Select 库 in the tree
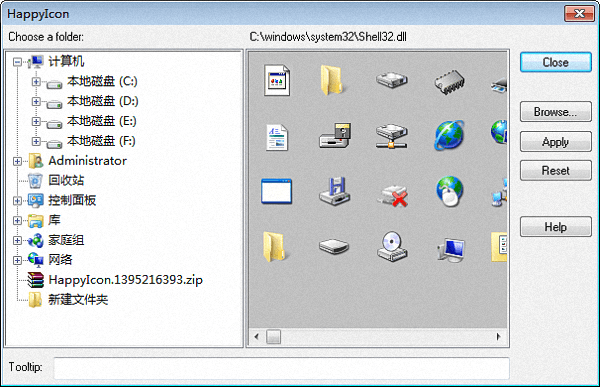The height and width of the screenshot is (387, 600). click(54, 220)
